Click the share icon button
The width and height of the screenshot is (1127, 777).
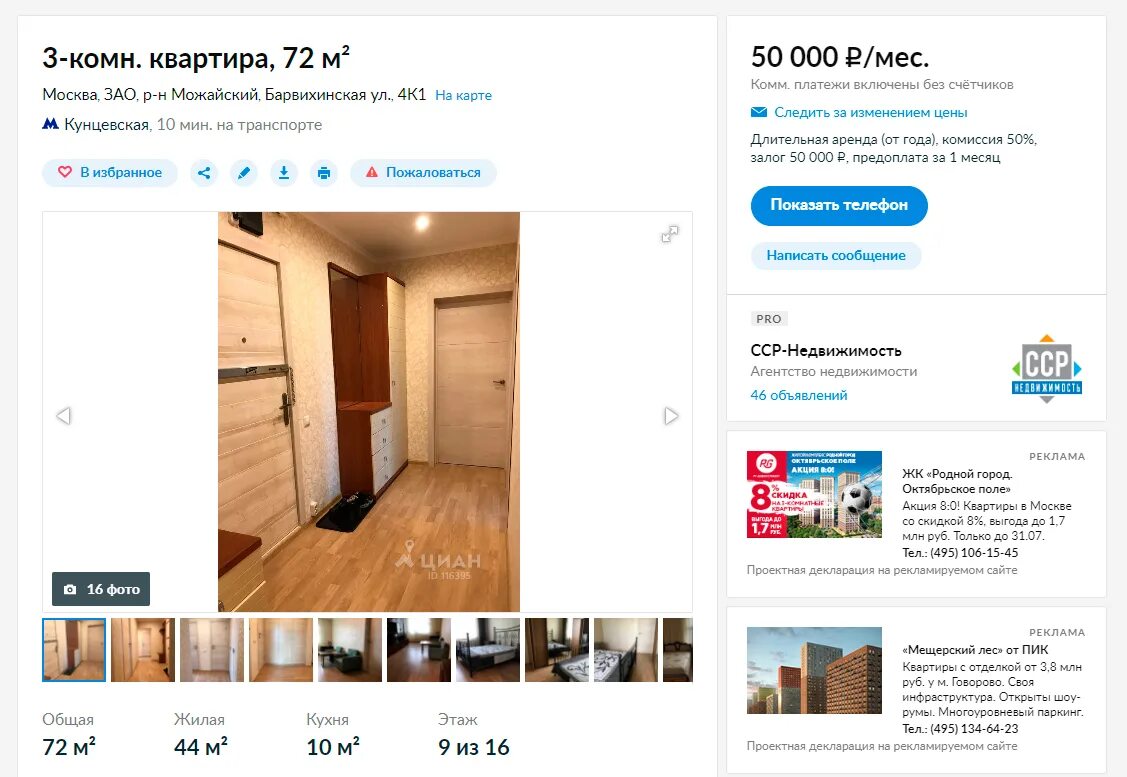click(204, 173)
